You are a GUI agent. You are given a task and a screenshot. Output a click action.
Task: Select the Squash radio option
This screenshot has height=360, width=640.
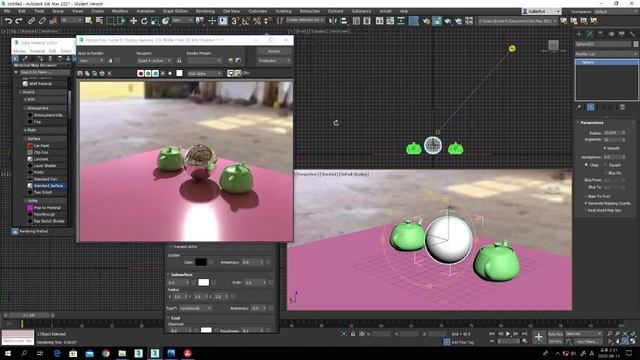pyautogui.click(x=605, y=165)
